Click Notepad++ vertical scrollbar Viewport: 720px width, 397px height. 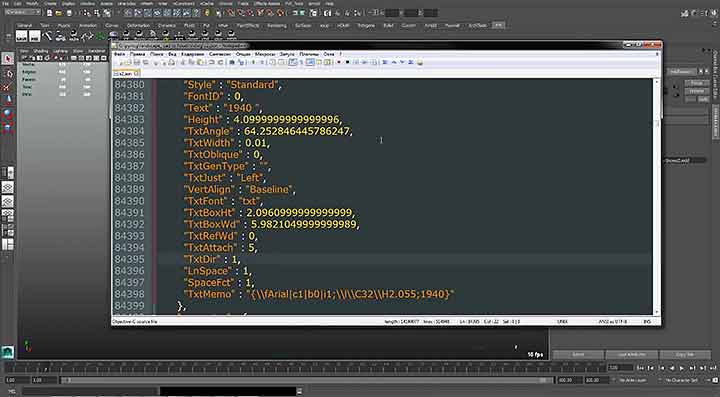(x=656, y=196)
